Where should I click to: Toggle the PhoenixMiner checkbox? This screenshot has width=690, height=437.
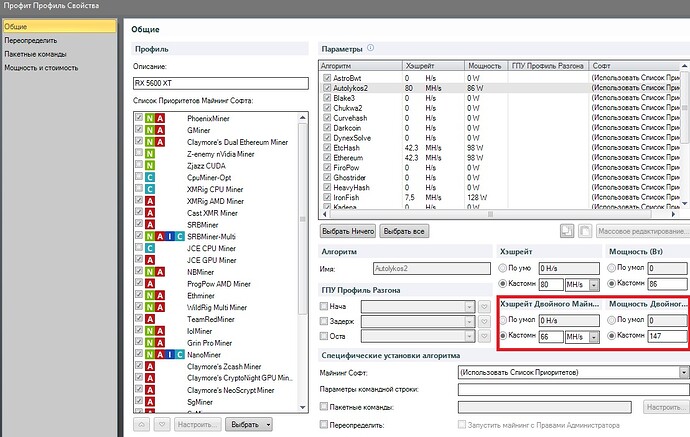tap(139, 118)
